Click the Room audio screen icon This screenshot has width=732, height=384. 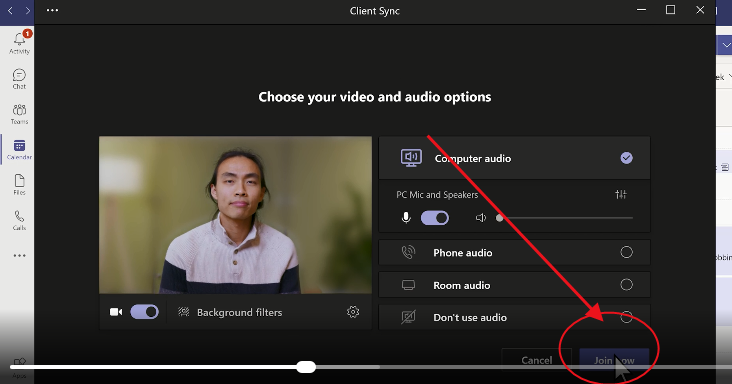tap(408, 285)
